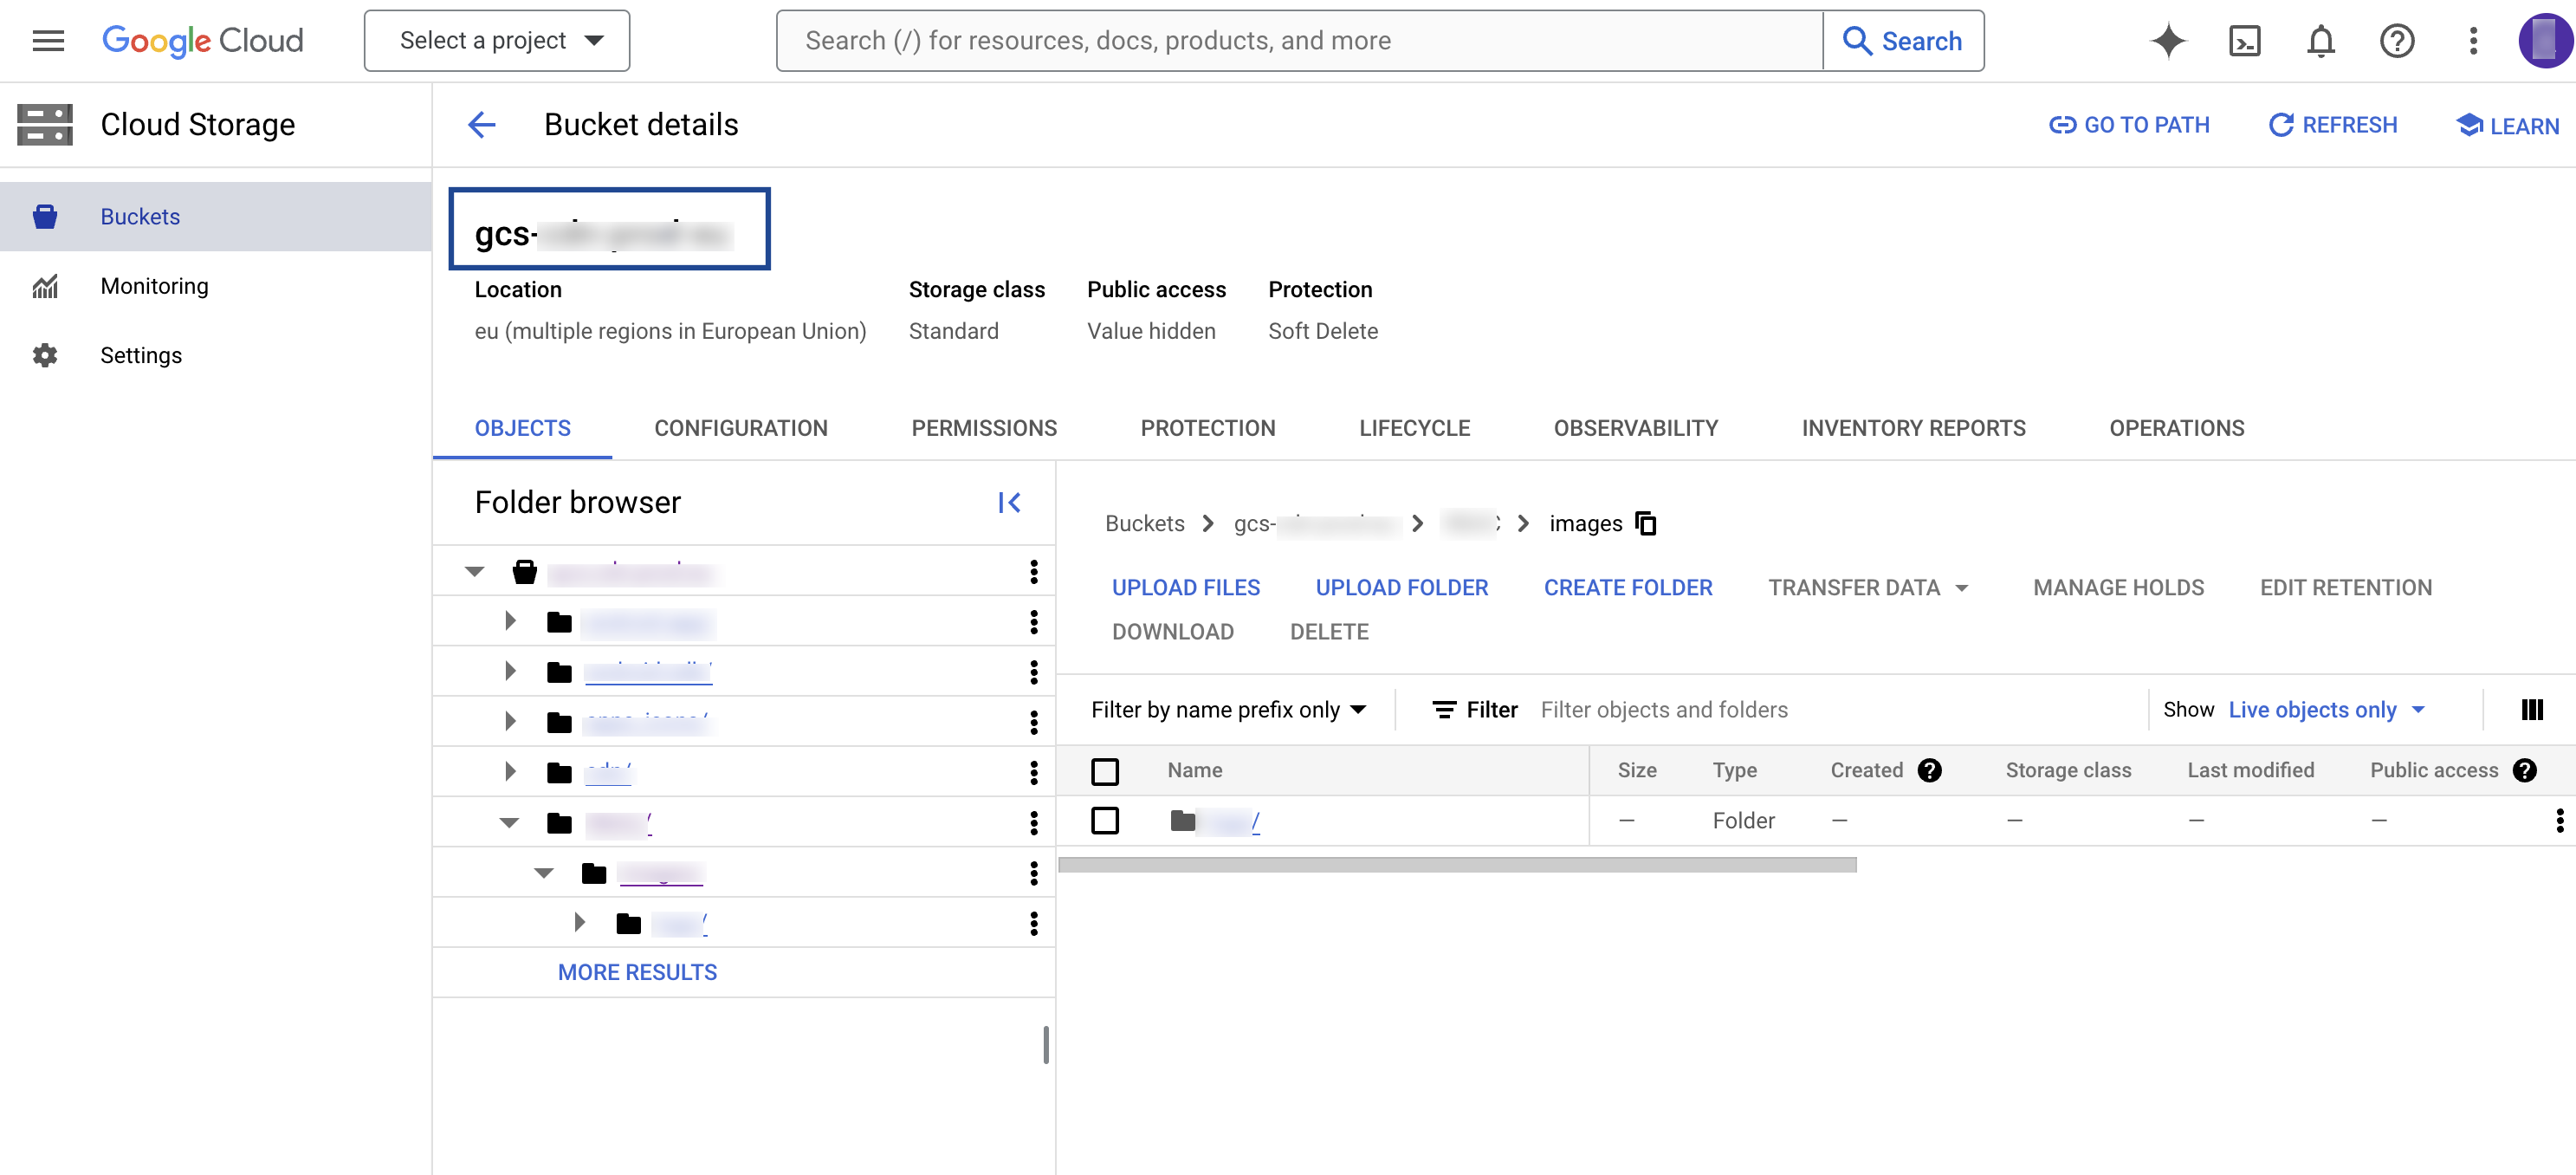Image resolution: width=2576 pixels, height=1175 pixels.
Task: Collapse the Folder browser panel
Action: pyautogui.click(x=1009, y=502)
